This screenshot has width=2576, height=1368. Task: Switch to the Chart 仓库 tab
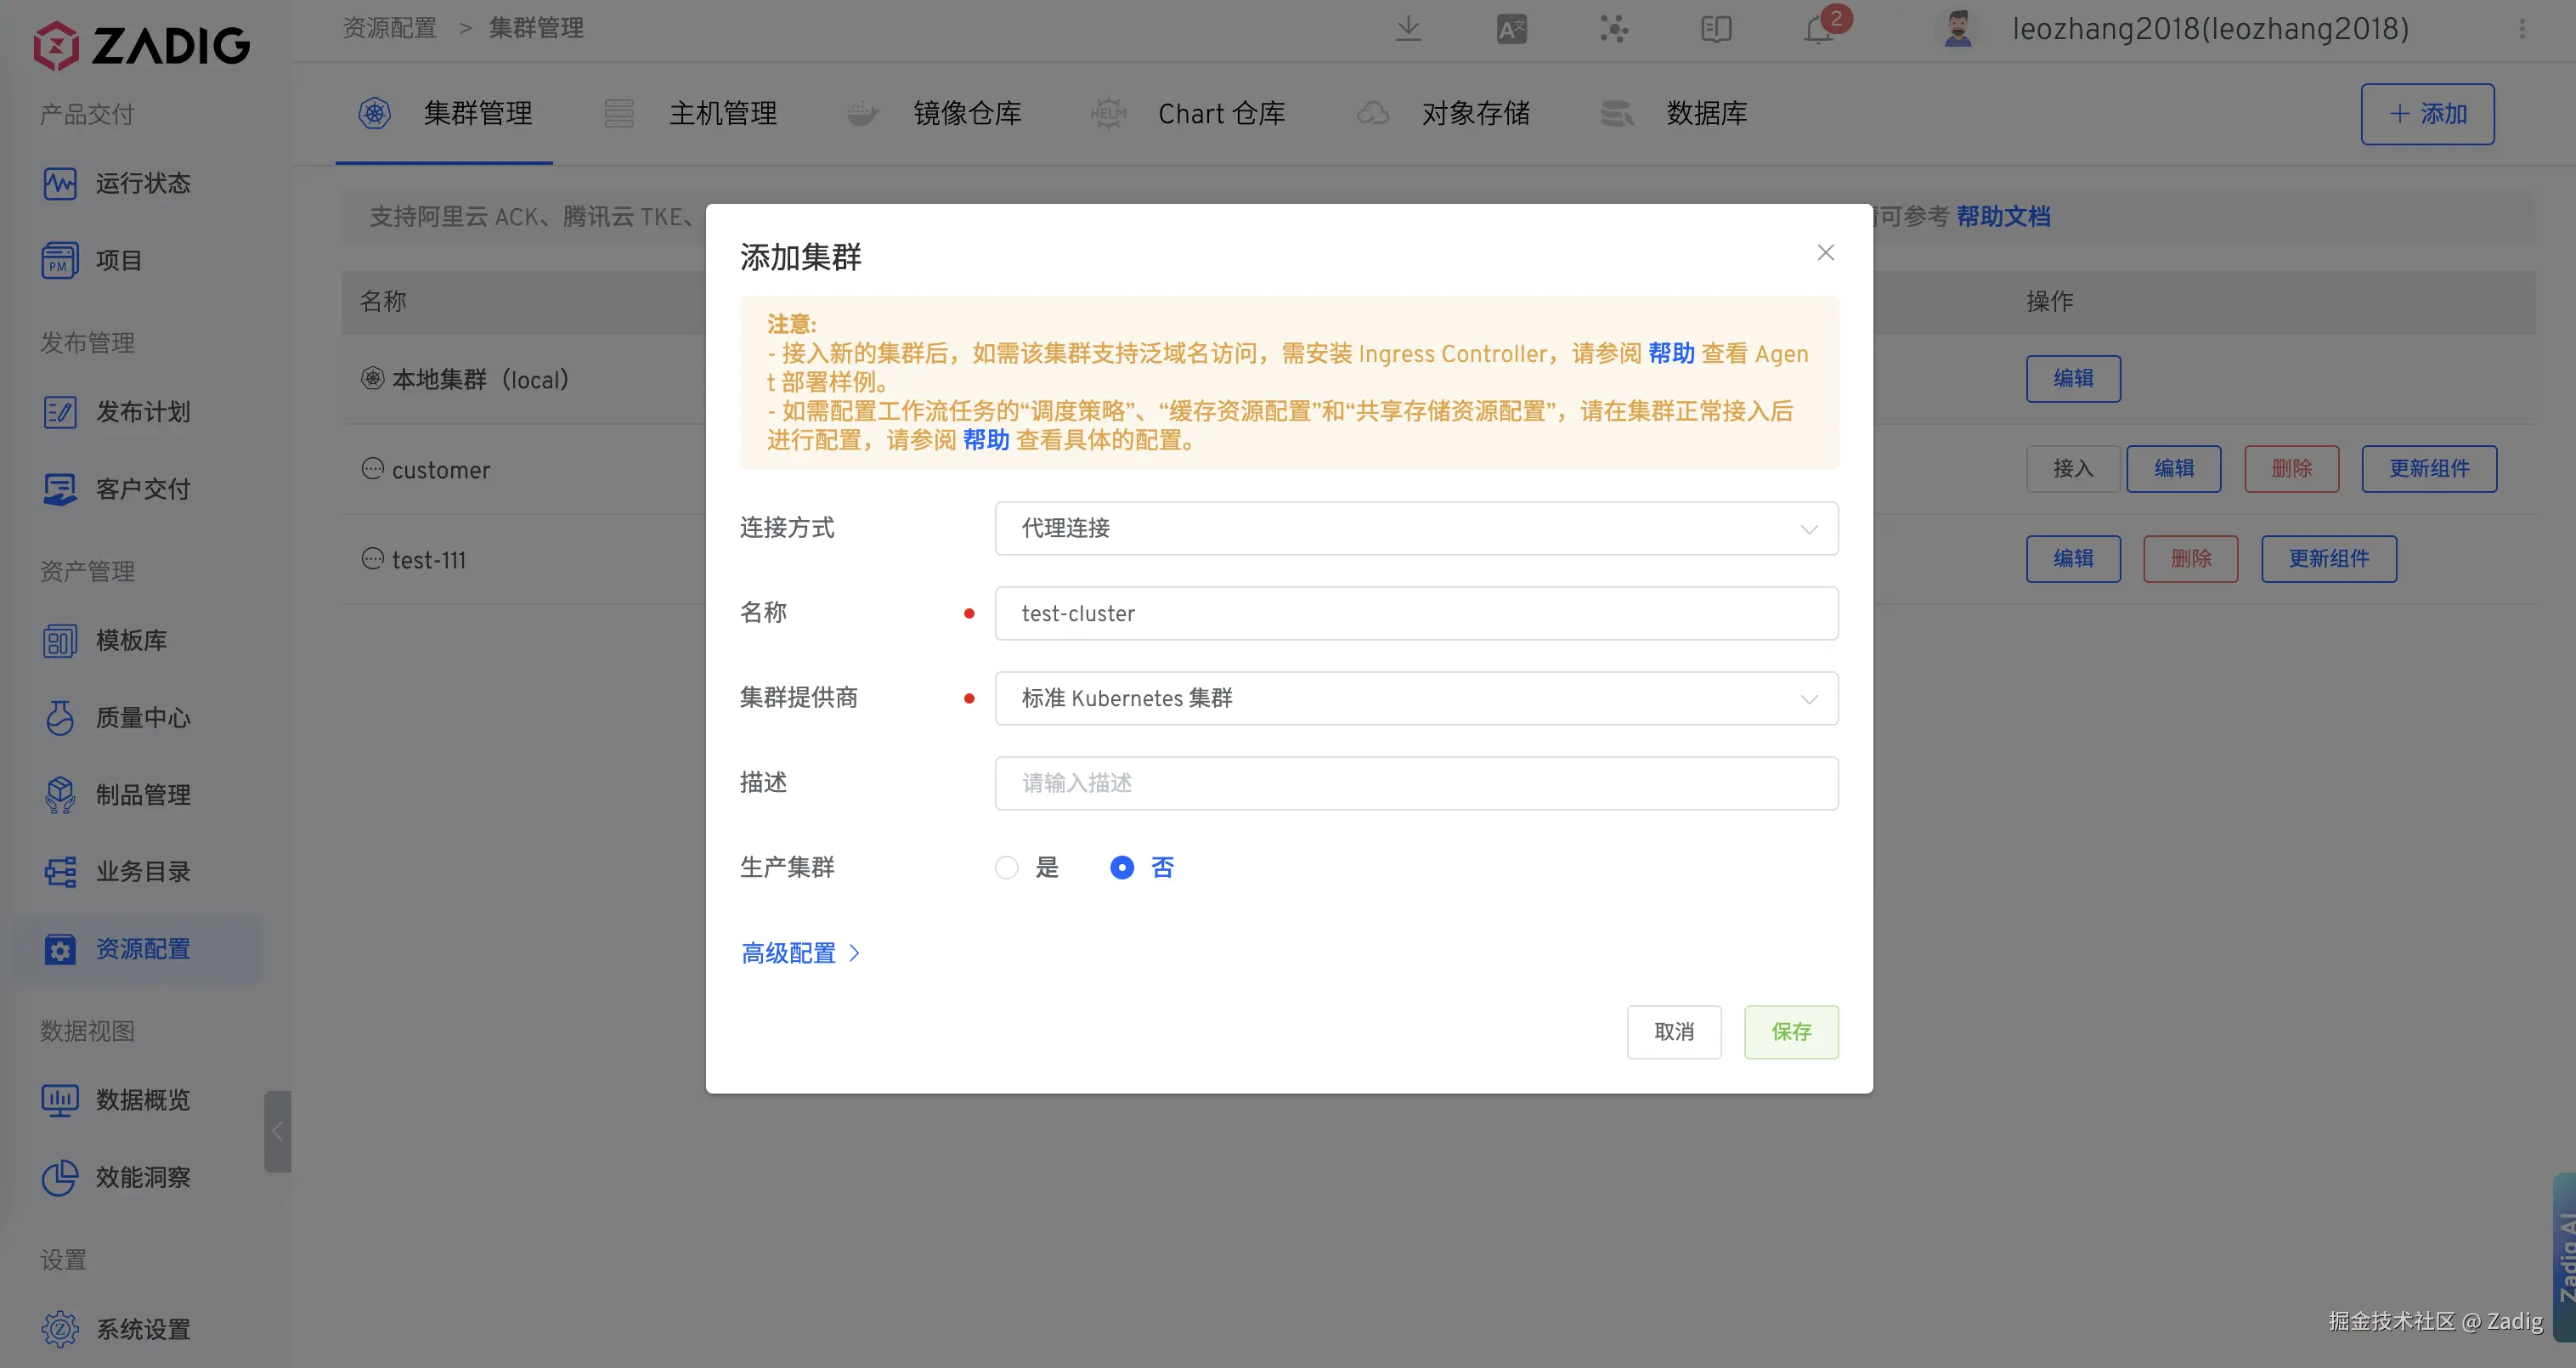pyautogui.click(x=1220, y=114)
